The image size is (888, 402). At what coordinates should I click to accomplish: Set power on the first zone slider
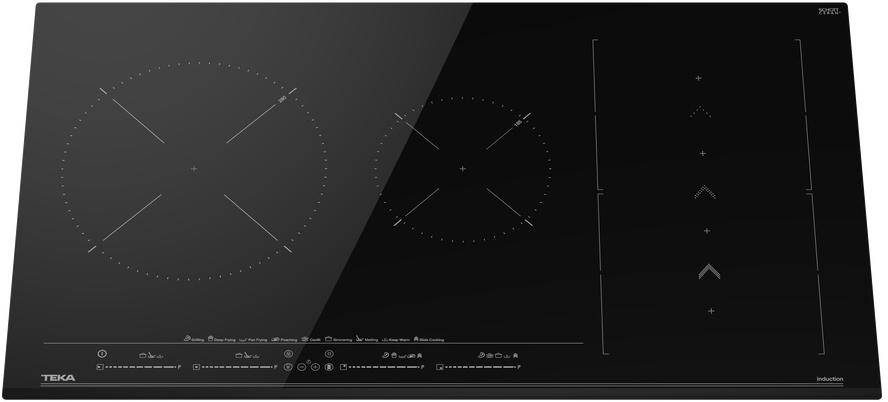(x=142, y=367)
